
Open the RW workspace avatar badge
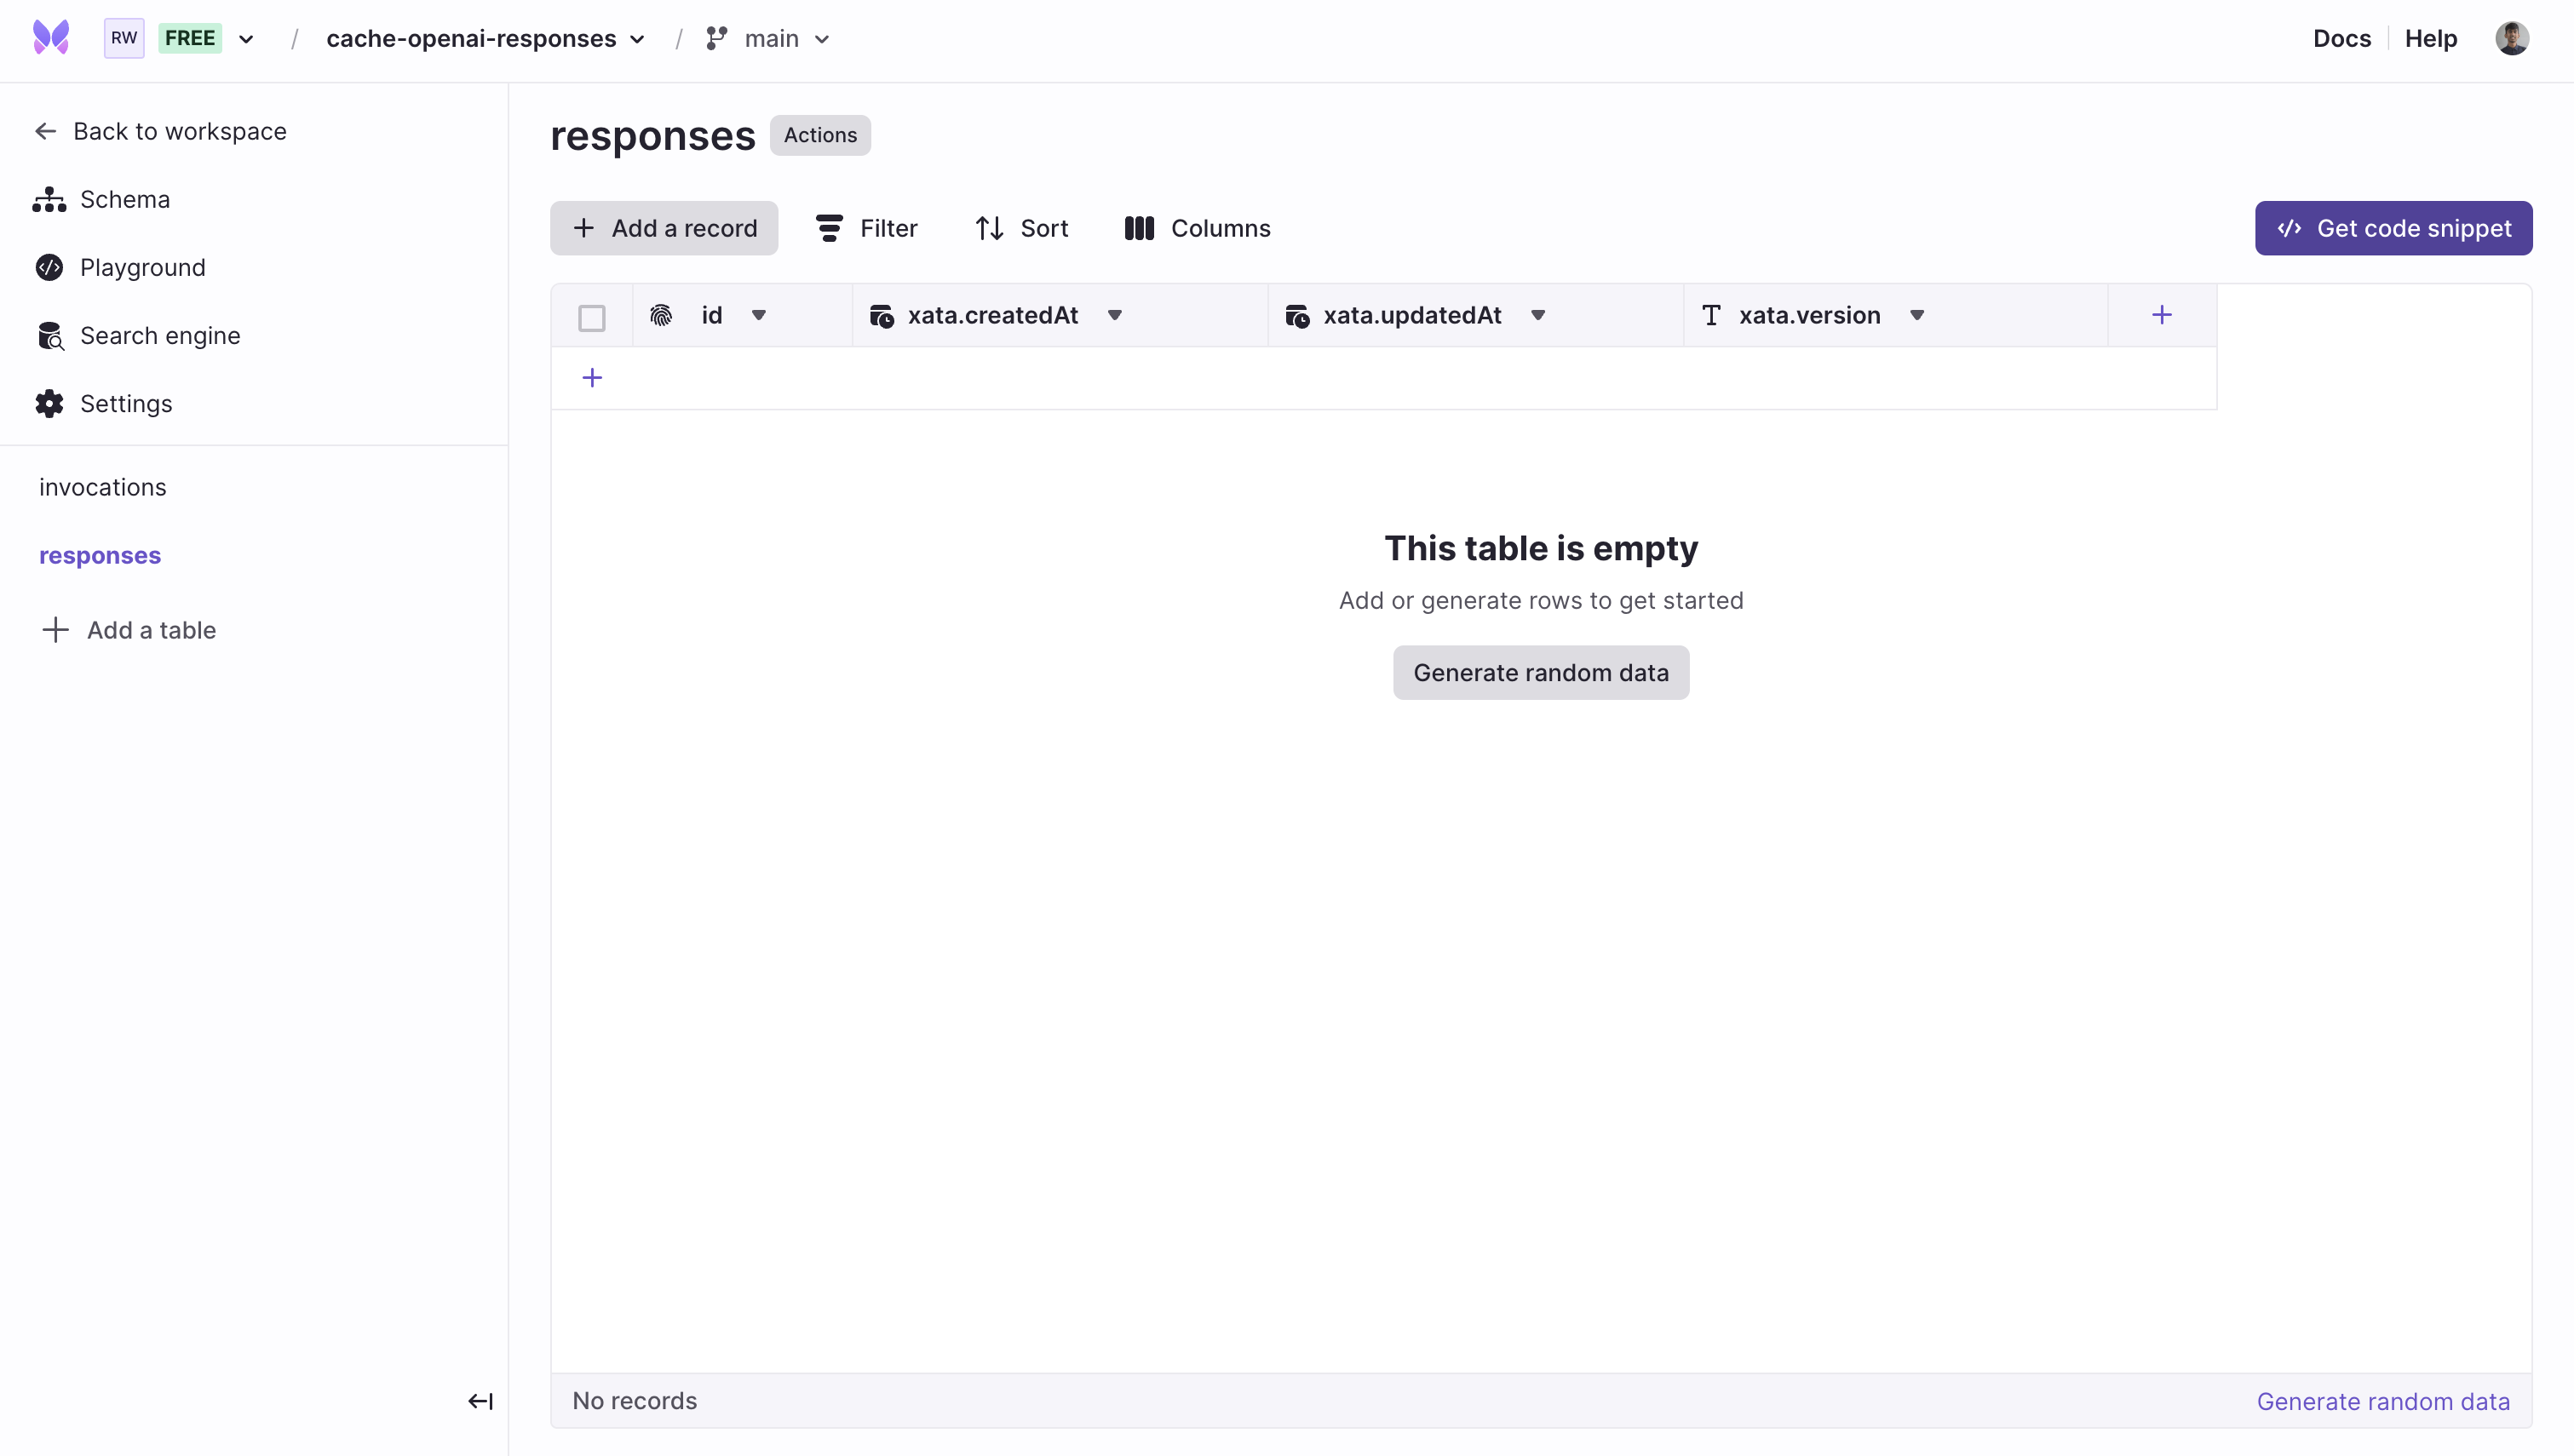click(124, 38)
